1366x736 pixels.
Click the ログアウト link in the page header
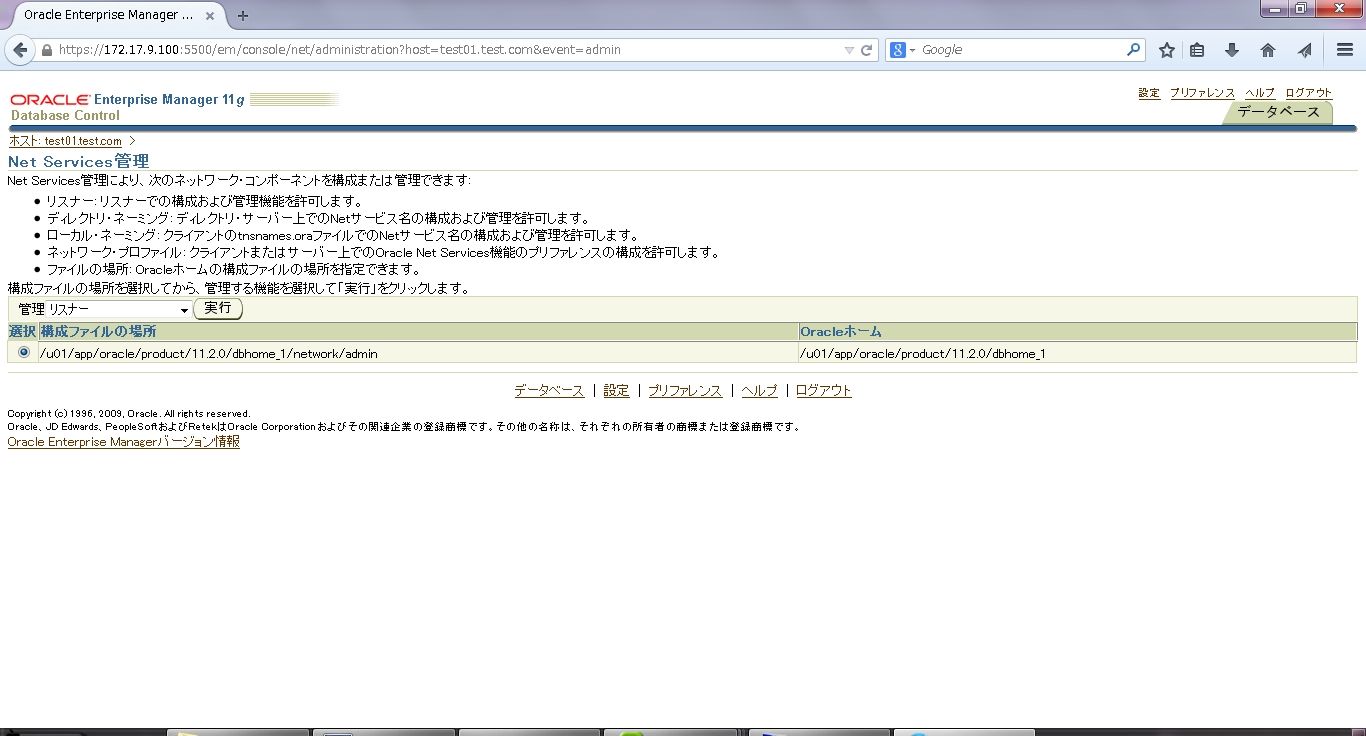point(1309,93)
